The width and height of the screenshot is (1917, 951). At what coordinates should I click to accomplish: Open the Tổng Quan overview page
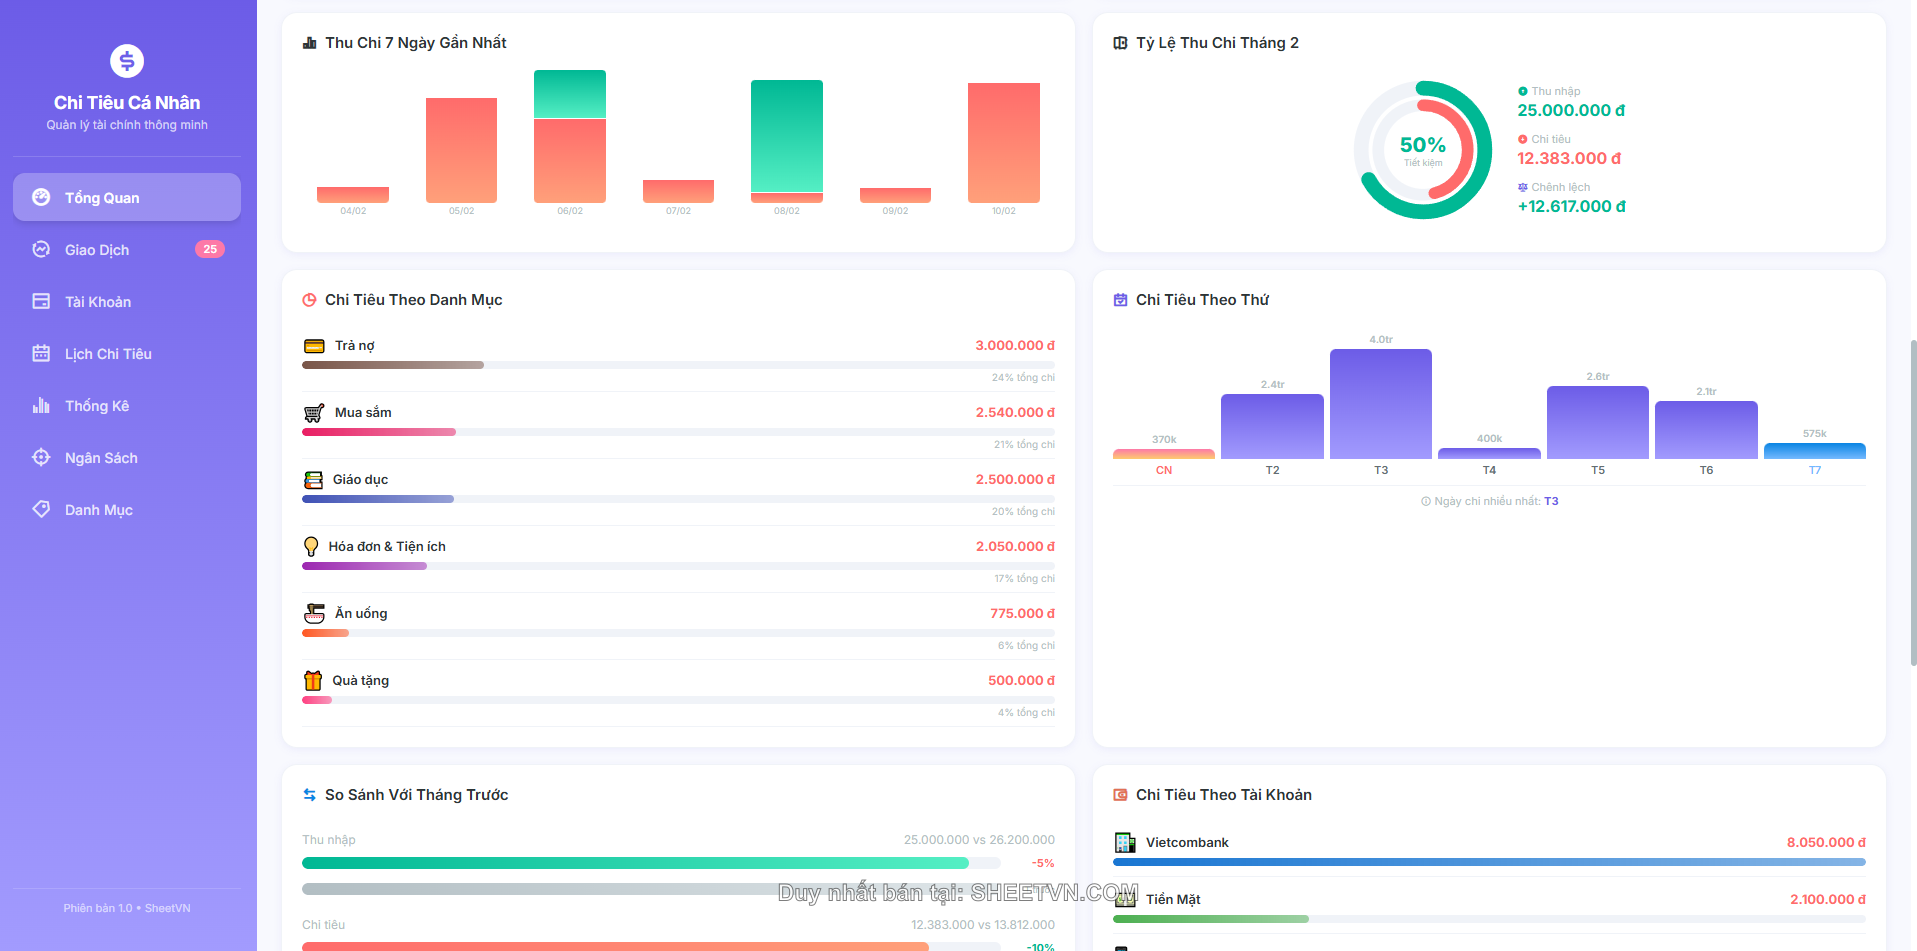(127, 197)
